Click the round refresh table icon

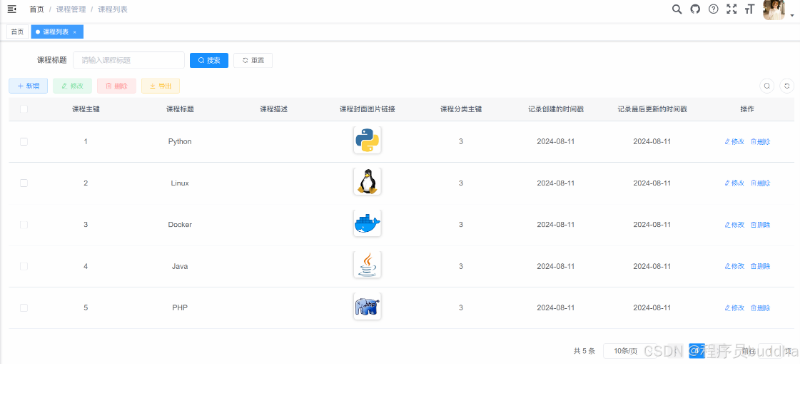coord(787,86)
